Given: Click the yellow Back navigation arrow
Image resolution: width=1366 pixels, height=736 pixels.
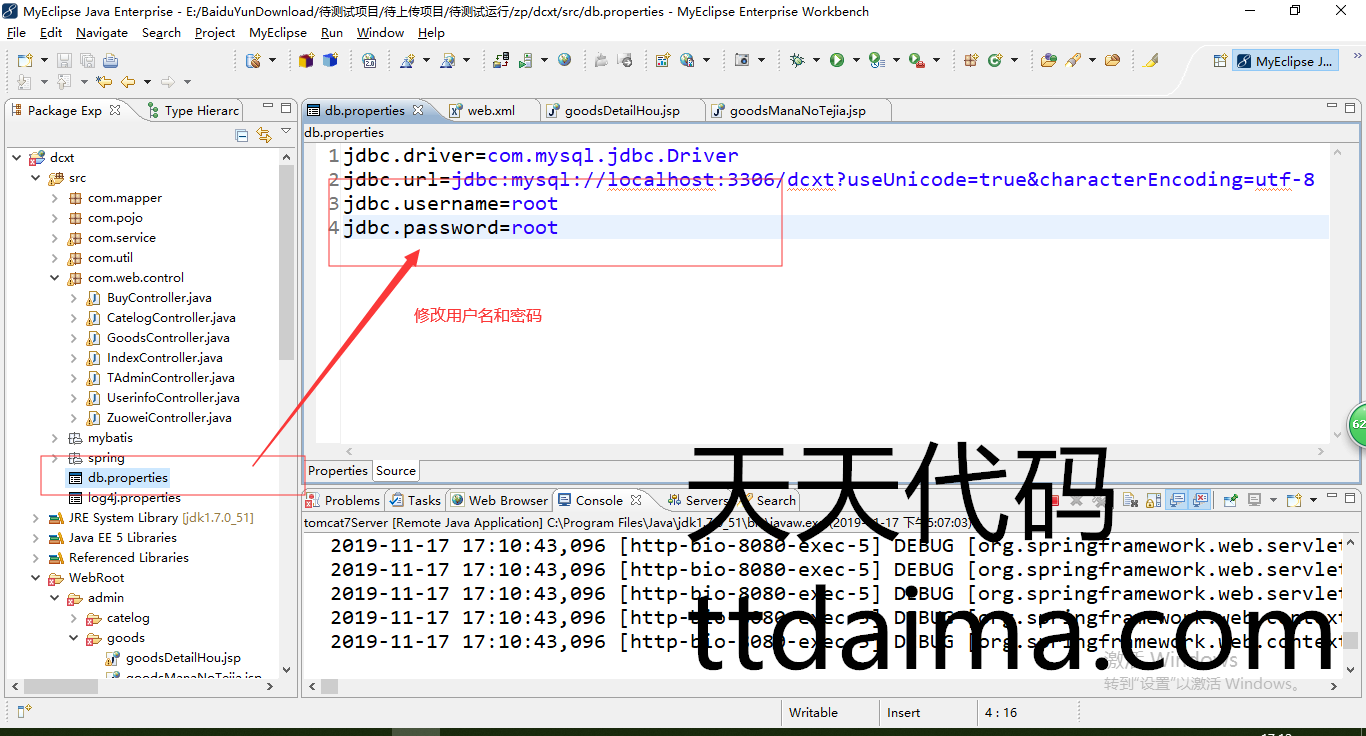Looking at the screenshot, I should 127,82.
